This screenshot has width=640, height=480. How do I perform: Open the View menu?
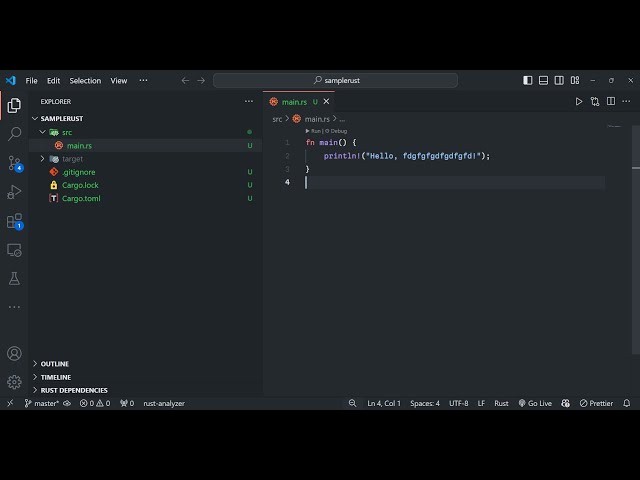click(x=118, y=80)
